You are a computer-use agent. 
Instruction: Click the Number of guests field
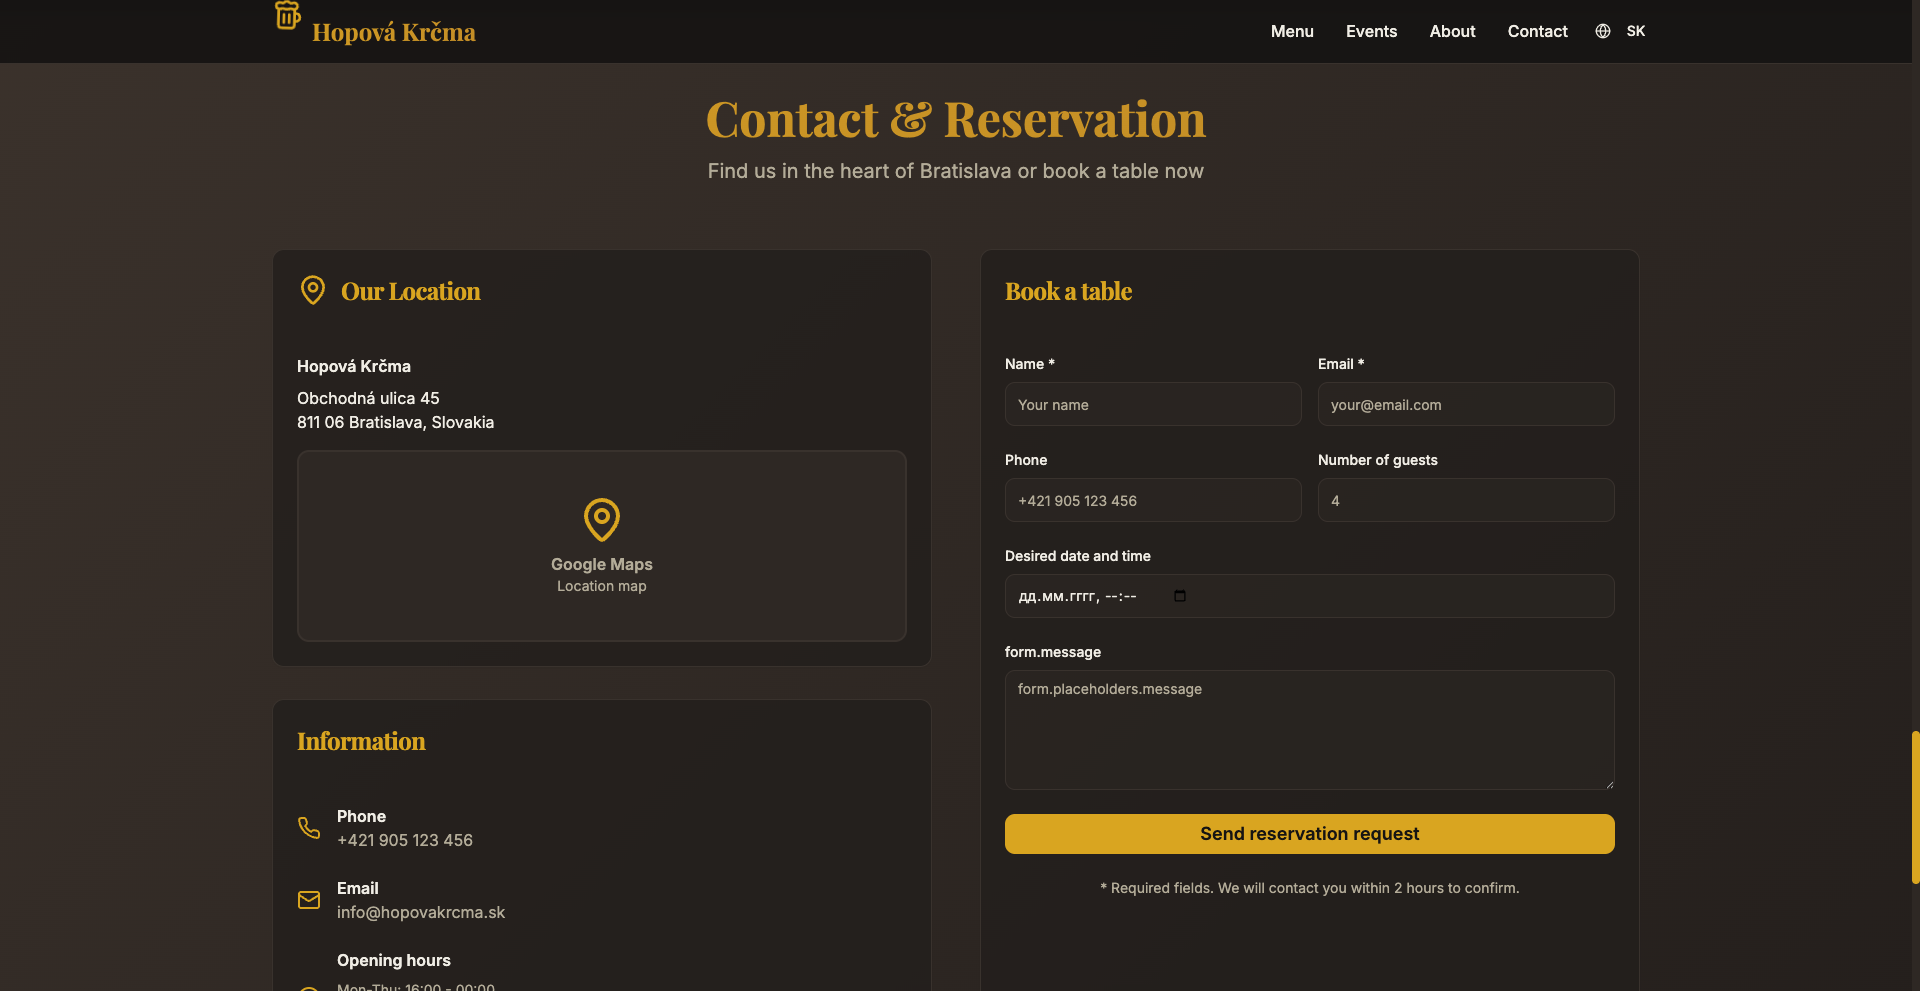pos(1465,501)
